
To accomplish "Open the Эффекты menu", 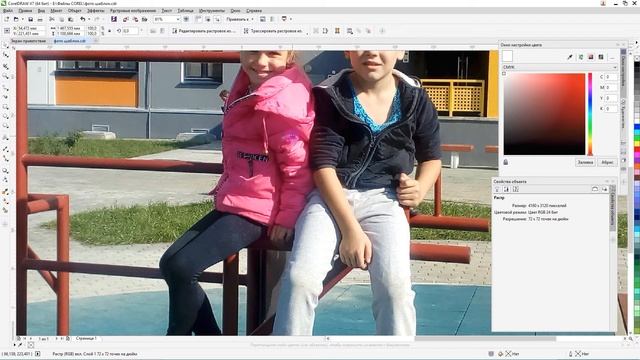I will pos(96,11).
